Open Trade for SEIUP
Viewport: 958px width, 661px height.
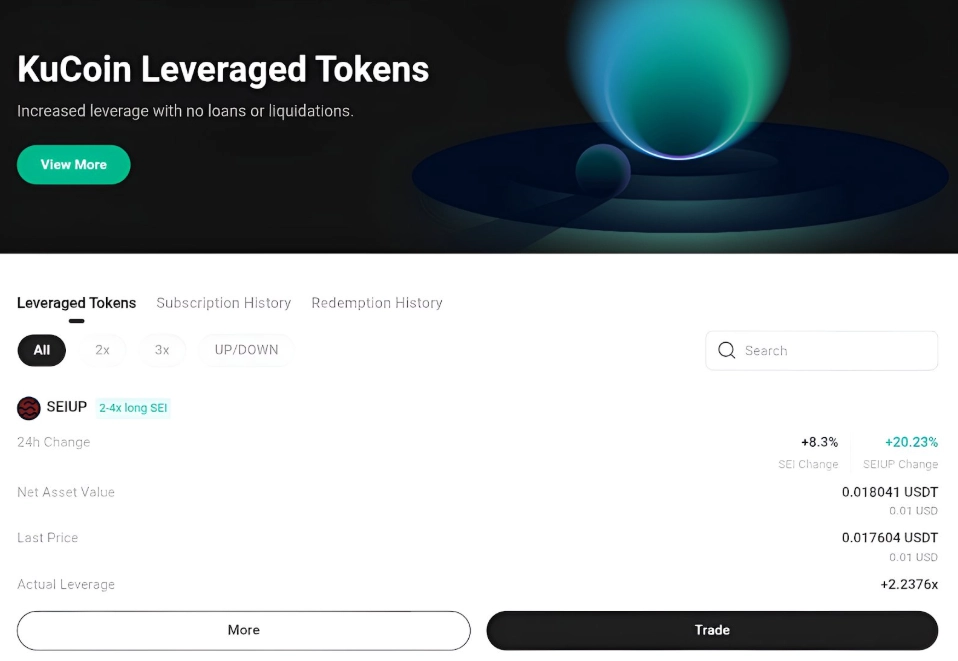(712, 630)
